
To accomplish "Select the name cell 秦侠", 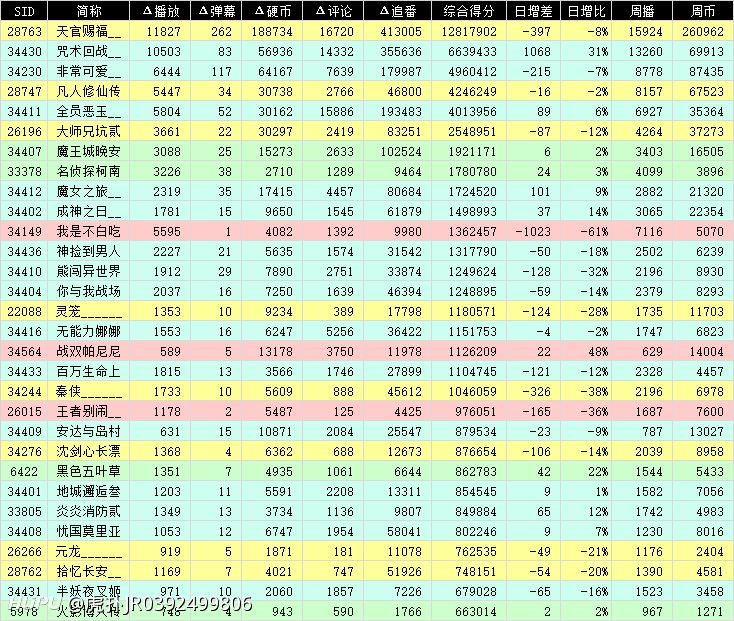I will (x=88, y=392).
